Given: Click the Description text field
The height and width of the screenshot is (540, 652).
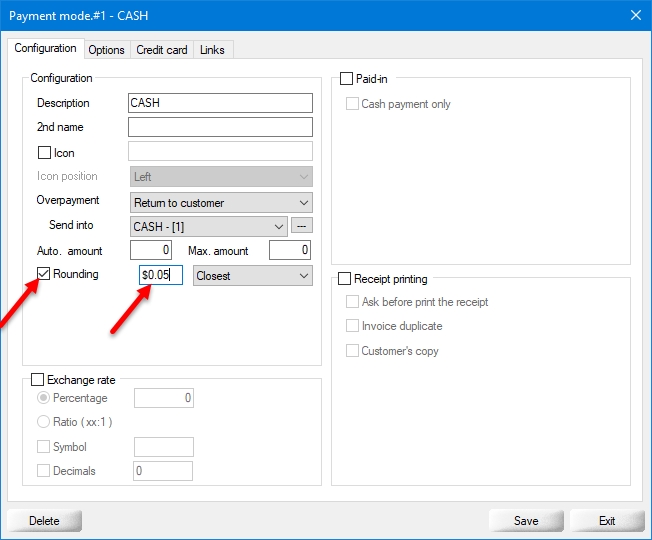Looking at the screenshot, I should pyautogui.click(x=220, y=103).
